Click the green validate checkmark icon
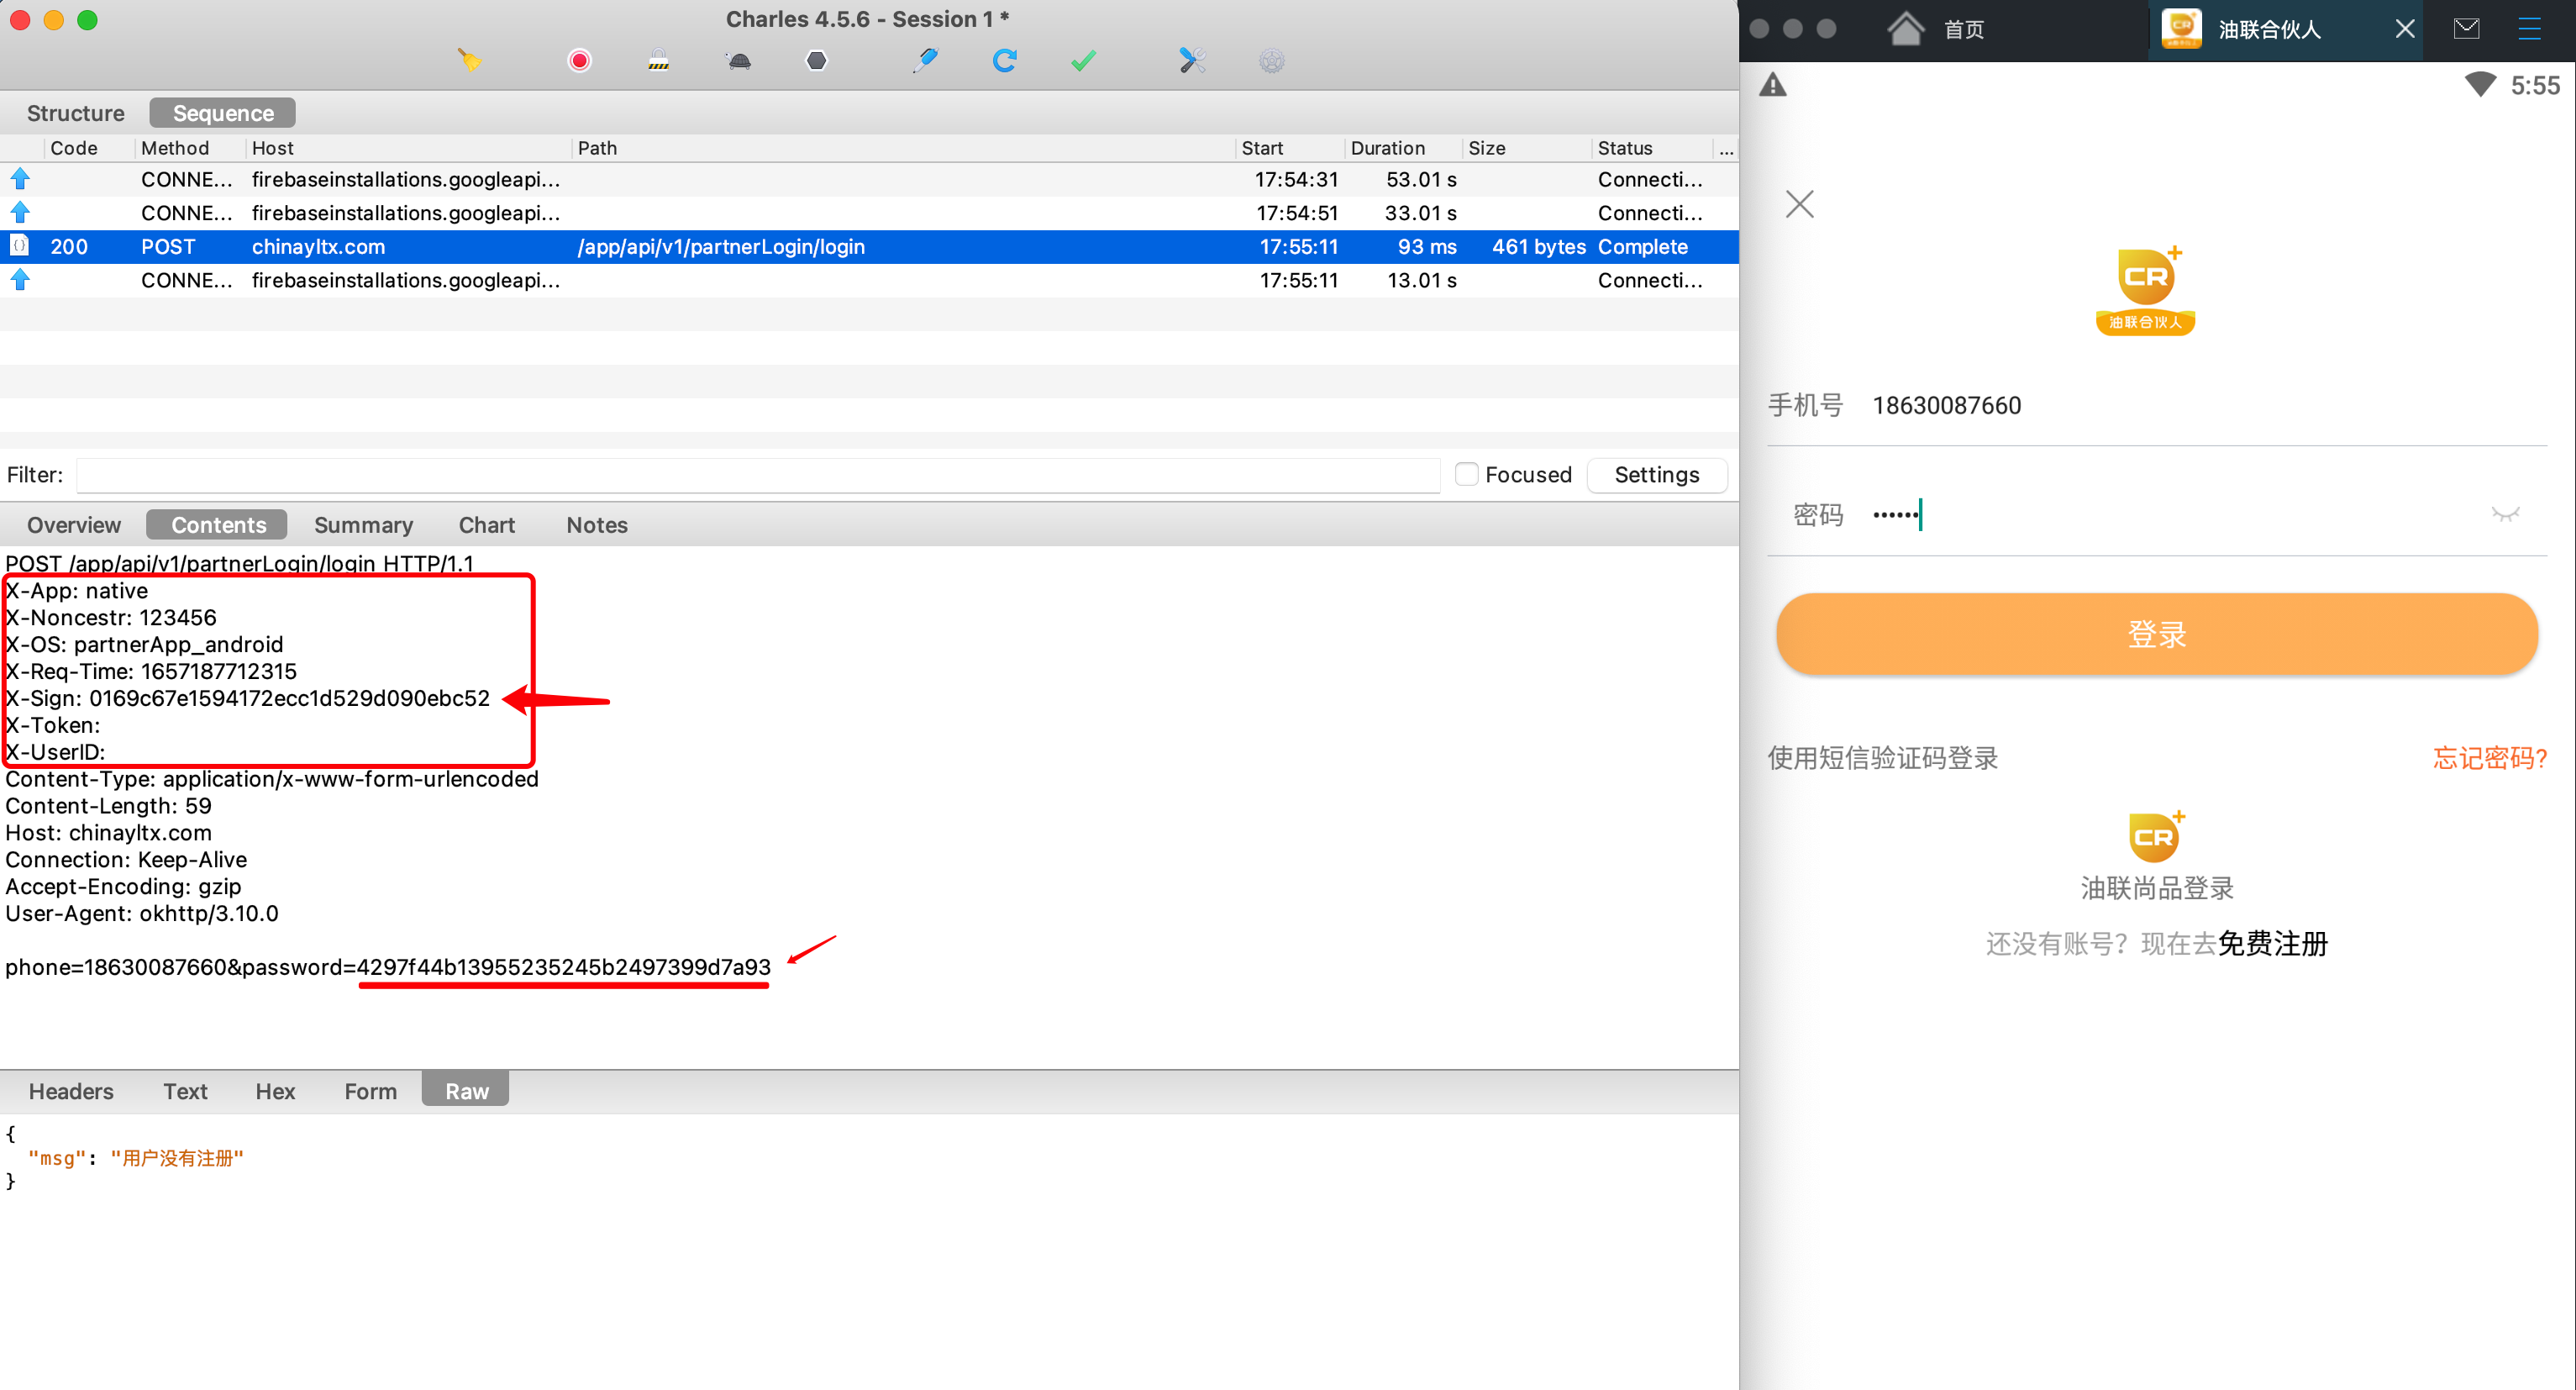 point(1083,61)
